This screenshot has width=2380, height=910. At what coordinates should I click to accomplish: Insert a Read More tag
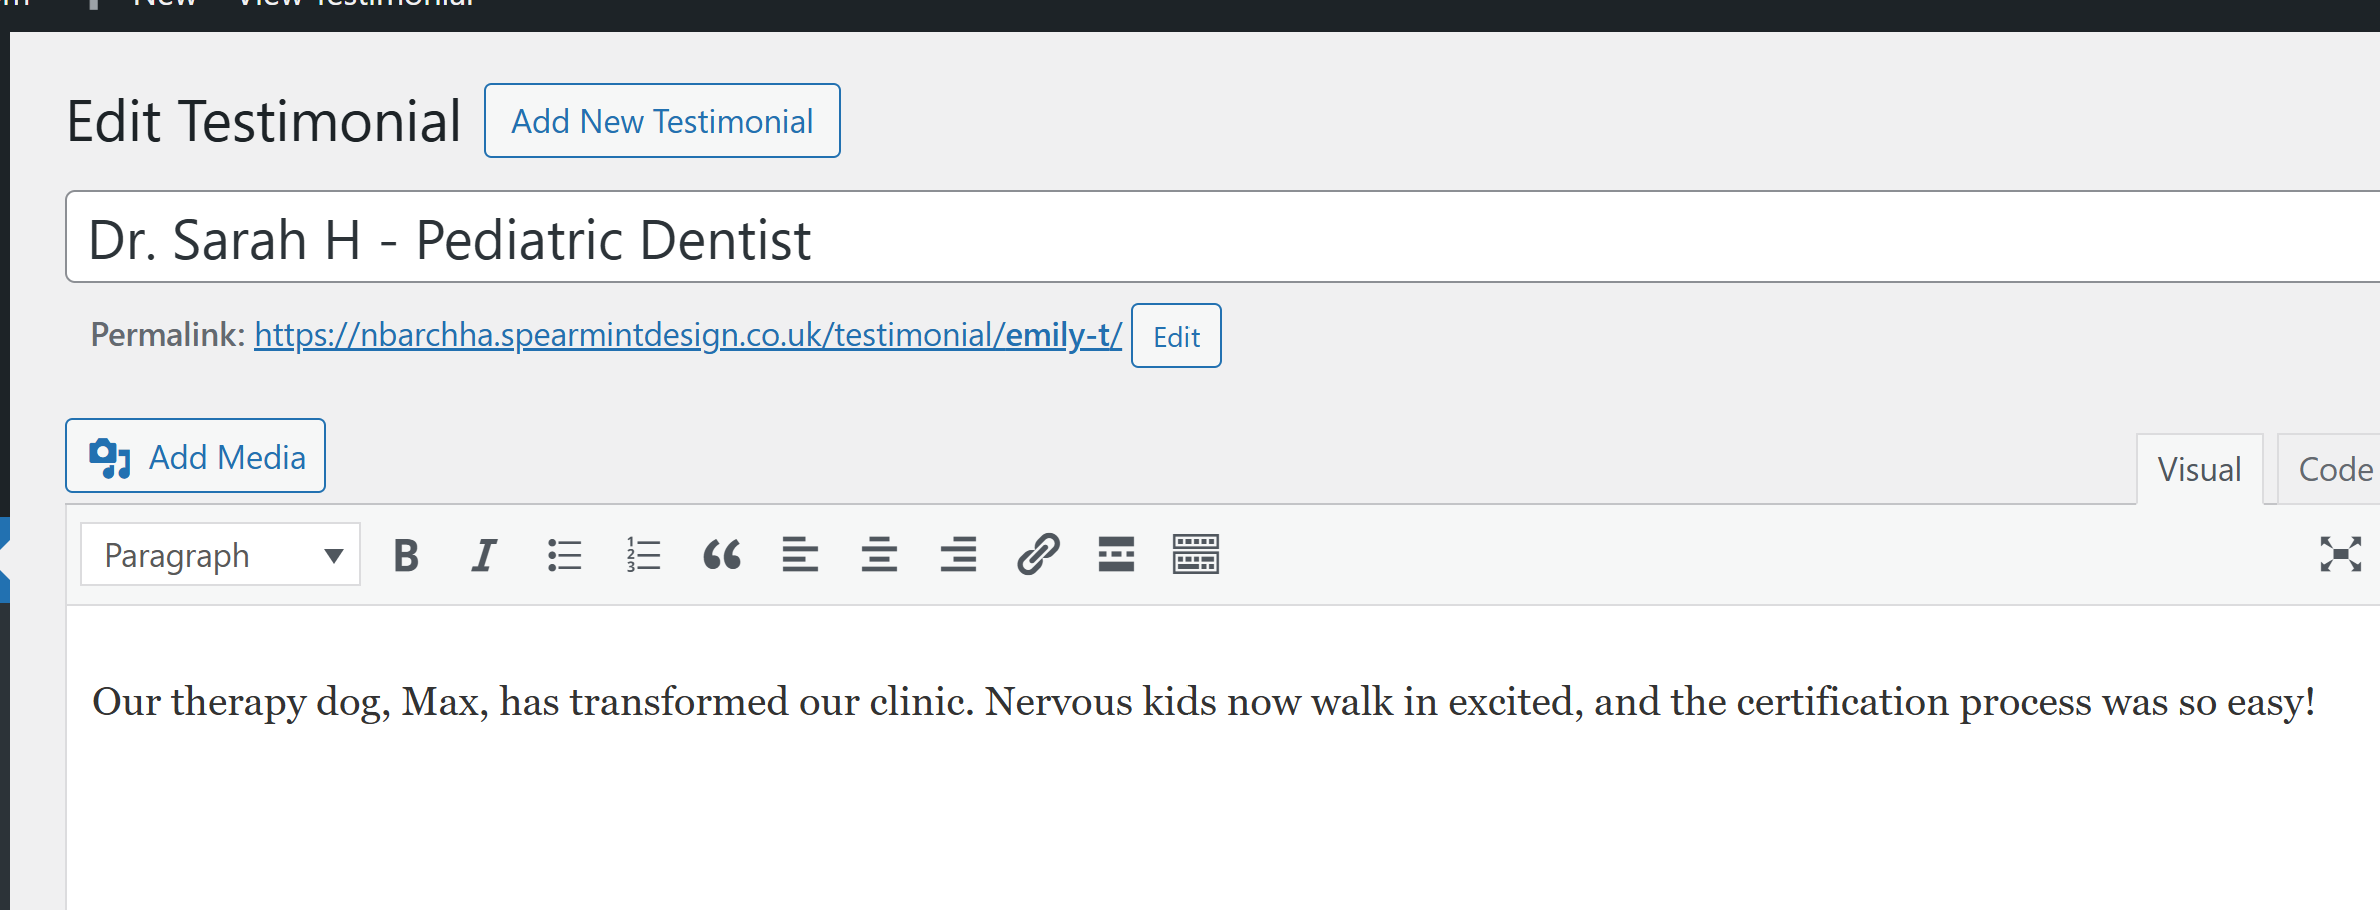[1116, 555]
